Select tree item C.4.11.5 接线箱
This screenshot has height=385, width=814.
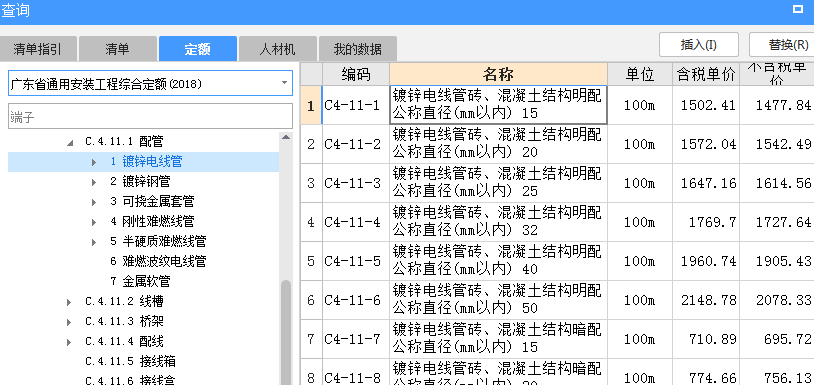pyautogui.click(x=130, y=361)
